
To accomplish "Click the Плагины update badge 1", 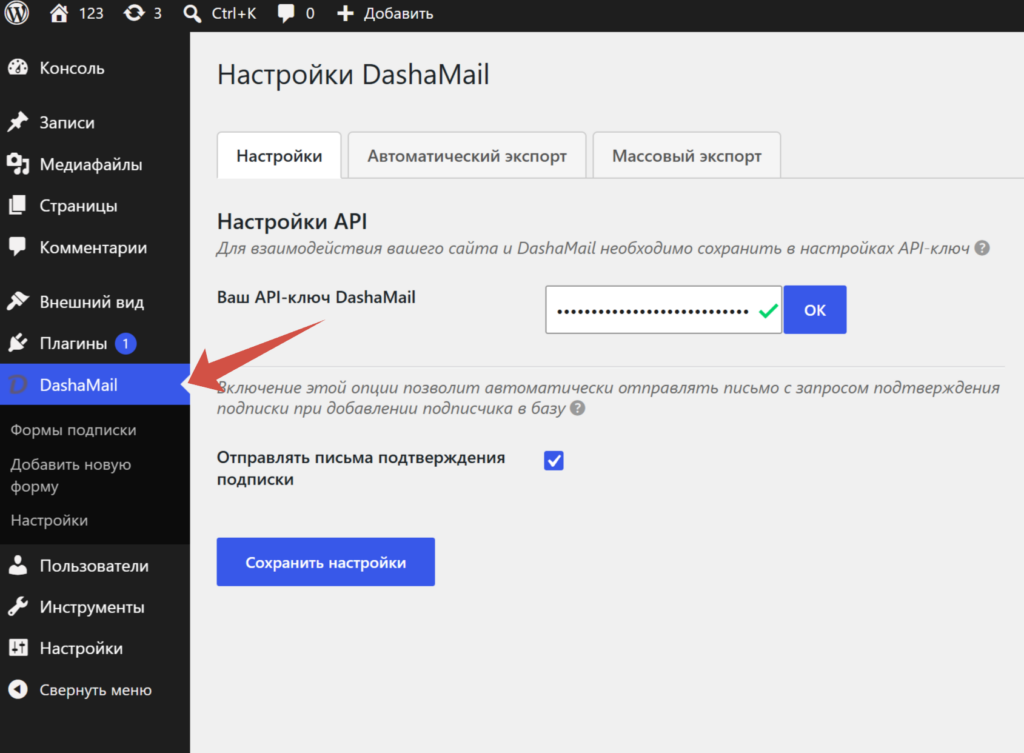I will pyautogui.click(x=125, y=343).
